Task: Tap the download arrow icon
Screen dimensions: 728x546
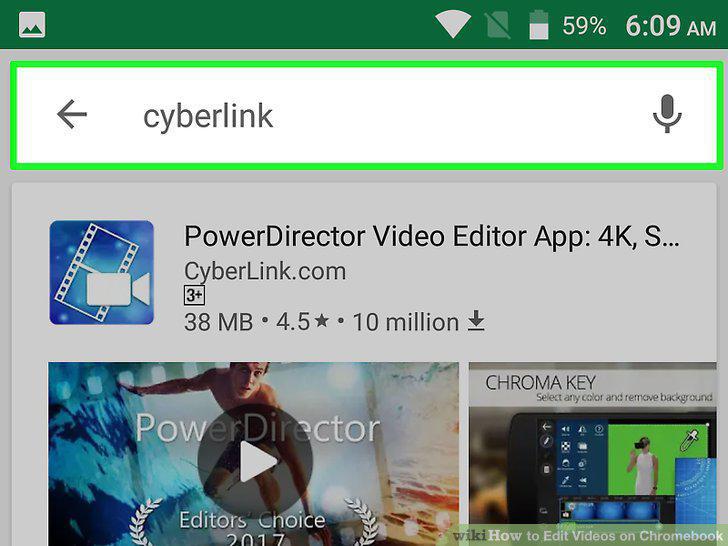Action: (476, 321)
